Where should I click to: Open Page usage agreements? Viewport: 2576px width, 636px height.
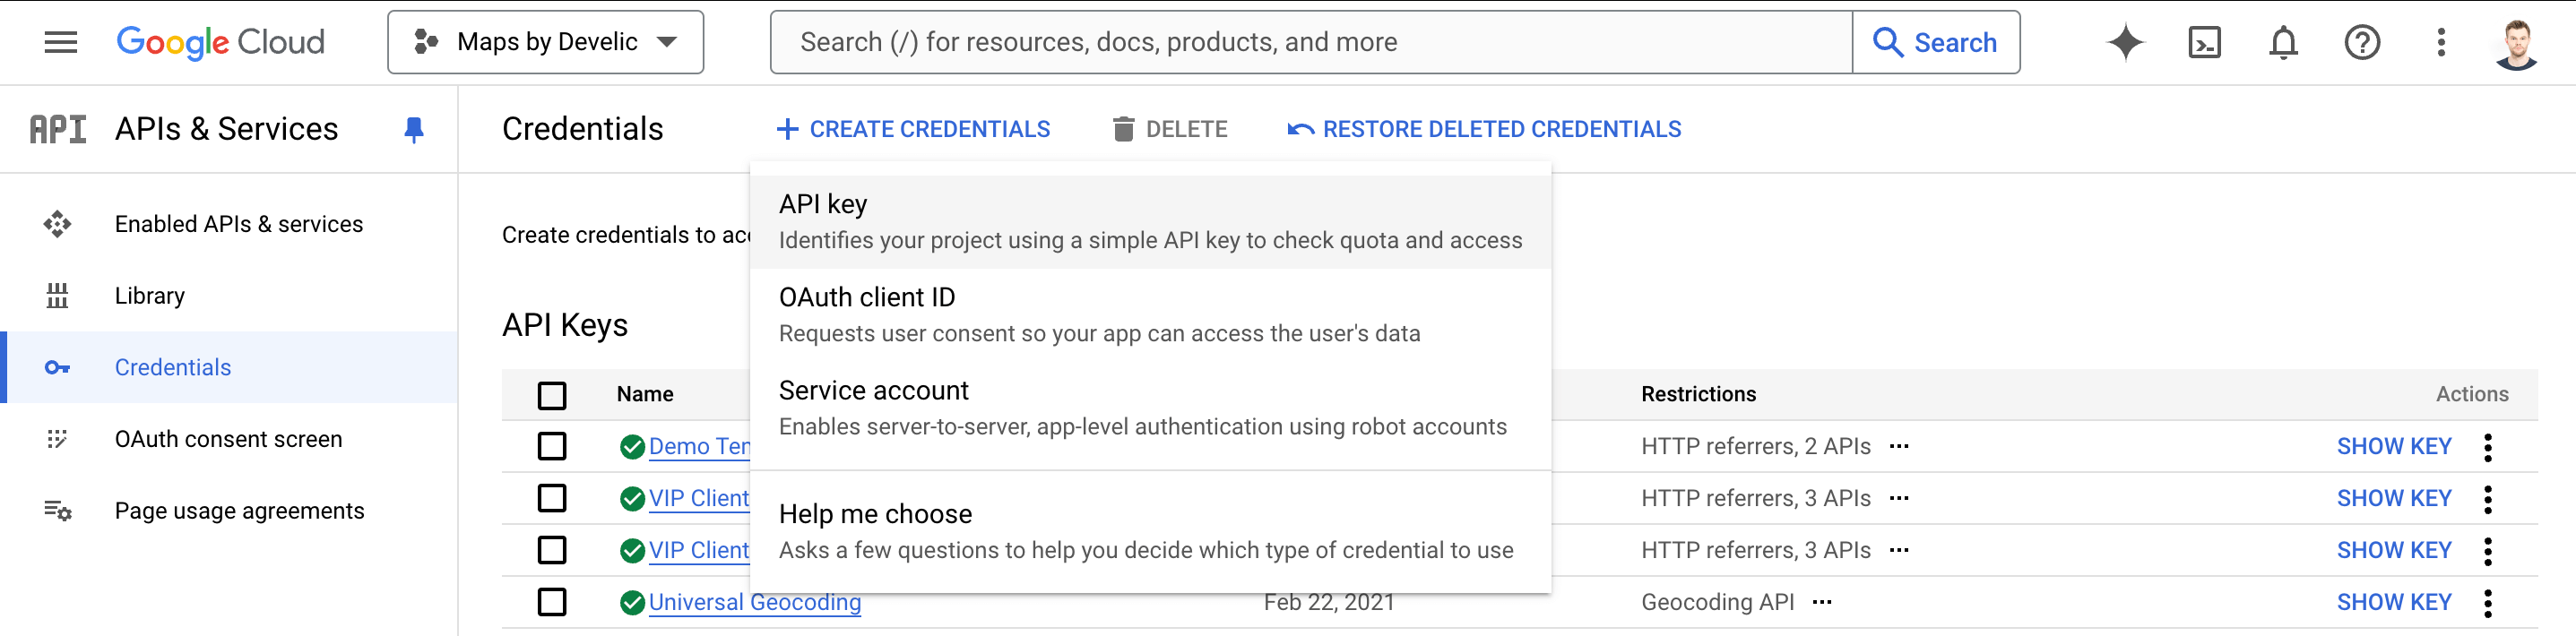coord(229,511)
